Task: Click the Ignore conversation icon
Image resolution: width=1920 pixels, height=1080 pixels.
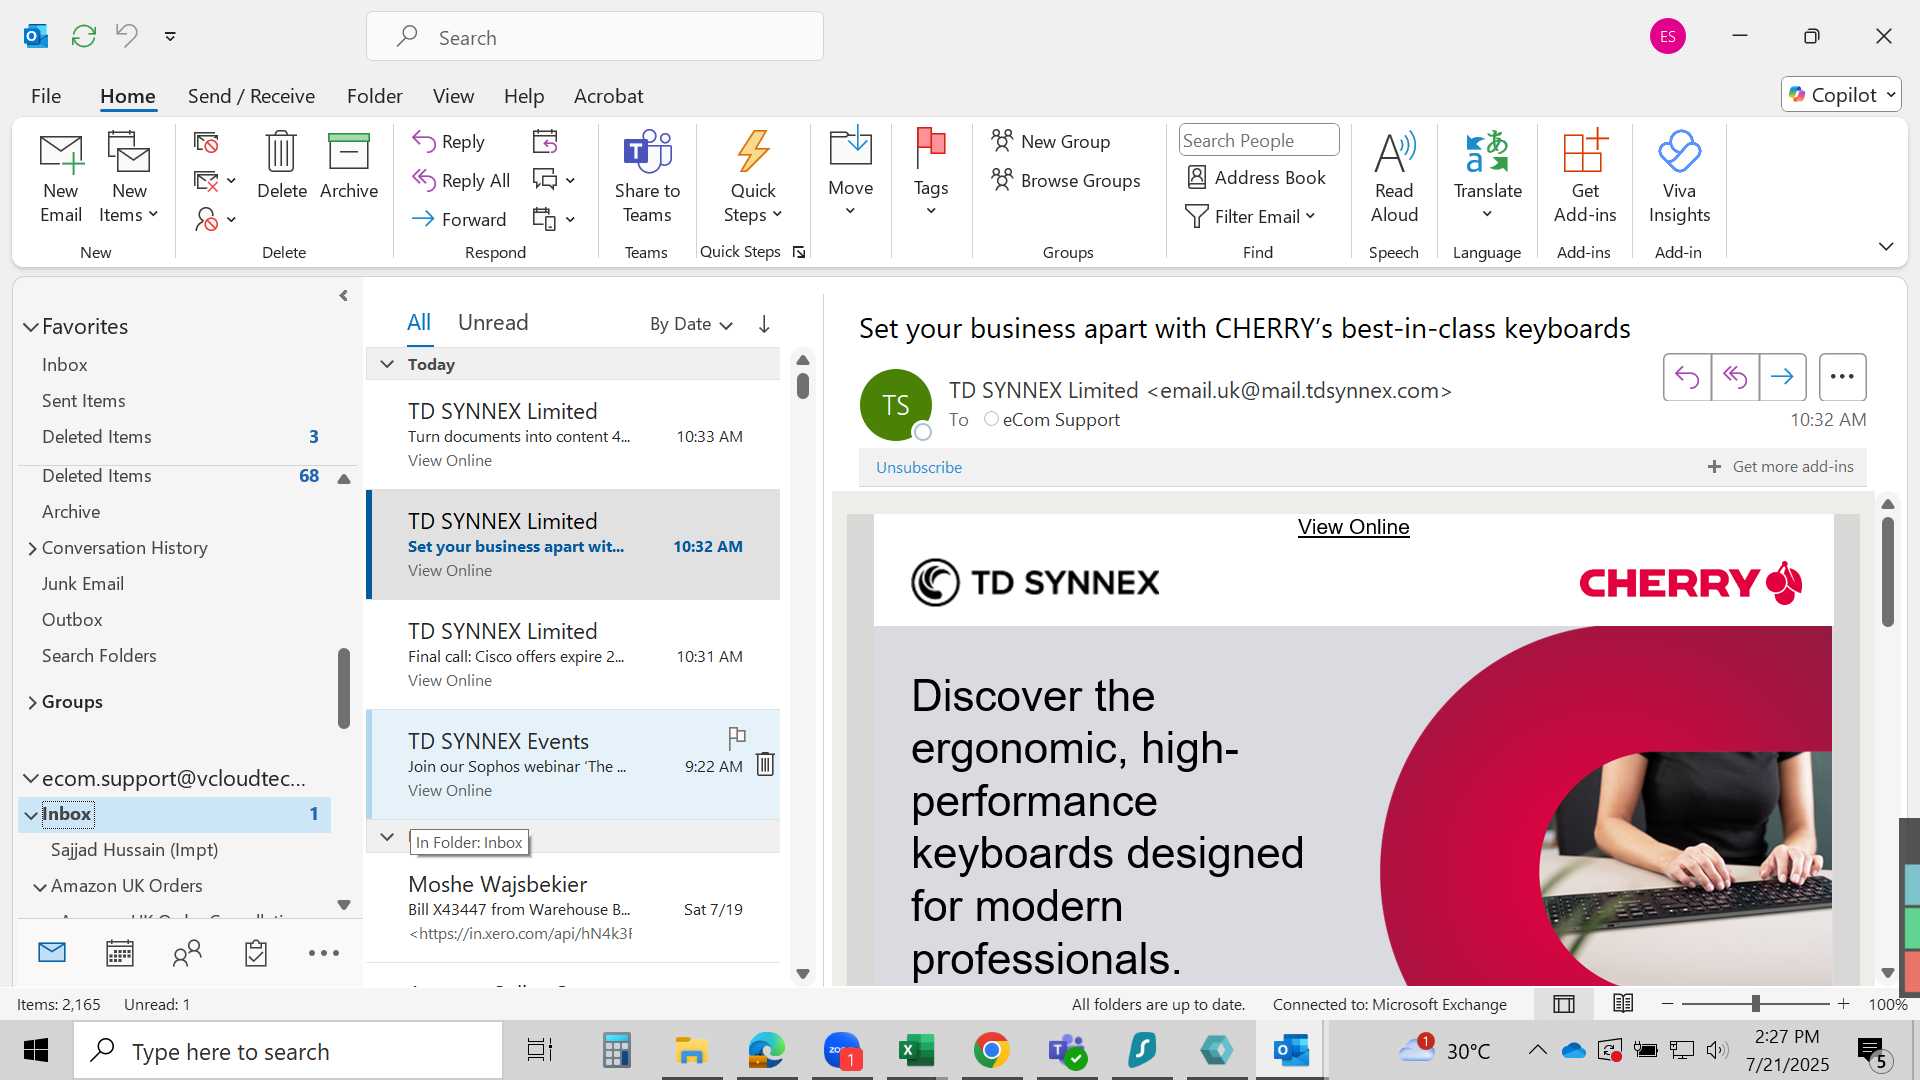Action: 206,142
